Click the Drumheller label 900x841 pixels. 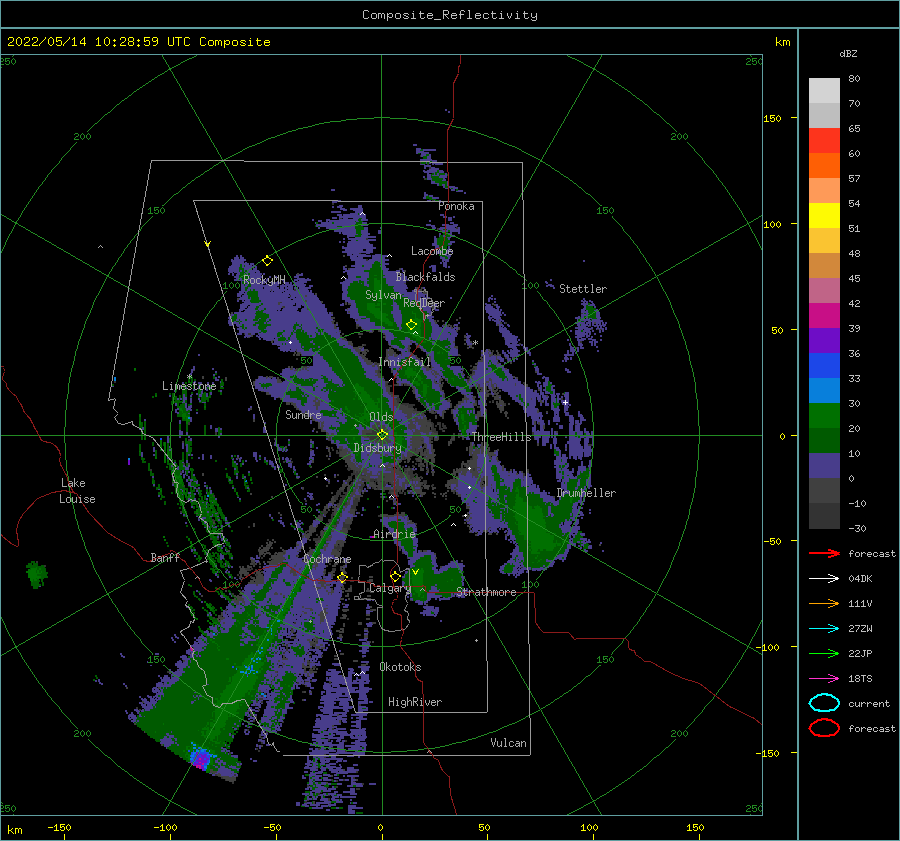[586, 493]
